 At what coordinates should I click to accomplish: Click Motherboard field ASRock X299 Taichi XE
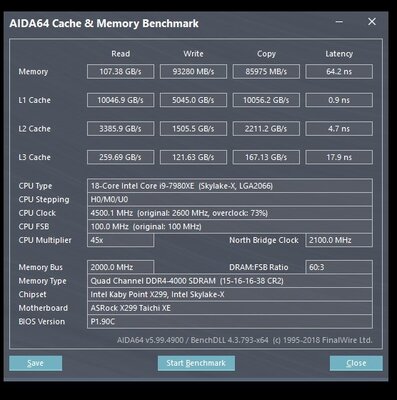(230, 308)
